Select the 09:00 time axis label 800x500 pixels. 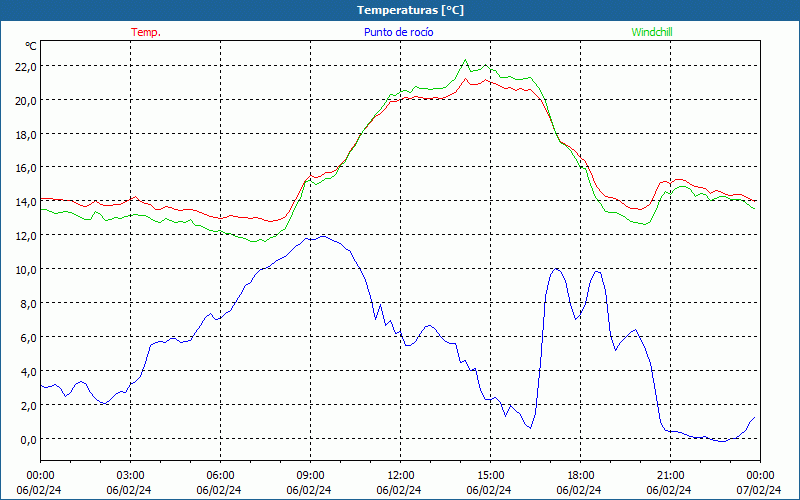pos(310,475)
